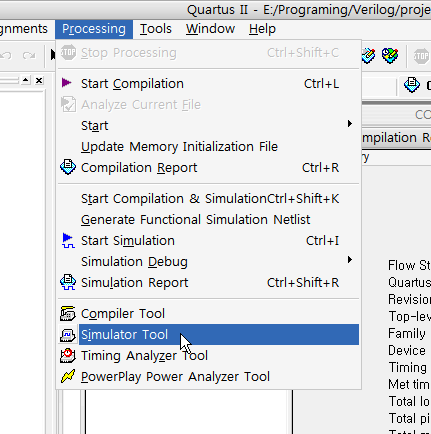The height and width of the screenshot is (434, 431).
Task: Click the Revision row in Flow Summary
Action: coord(409,299)
